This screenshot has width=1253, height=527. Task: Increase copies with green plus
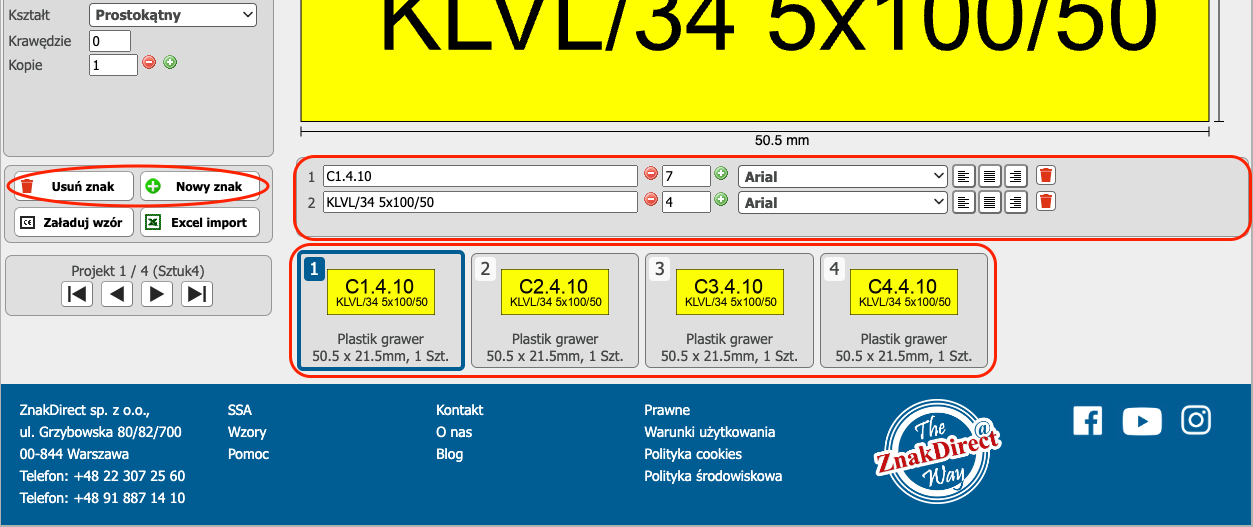170,63
